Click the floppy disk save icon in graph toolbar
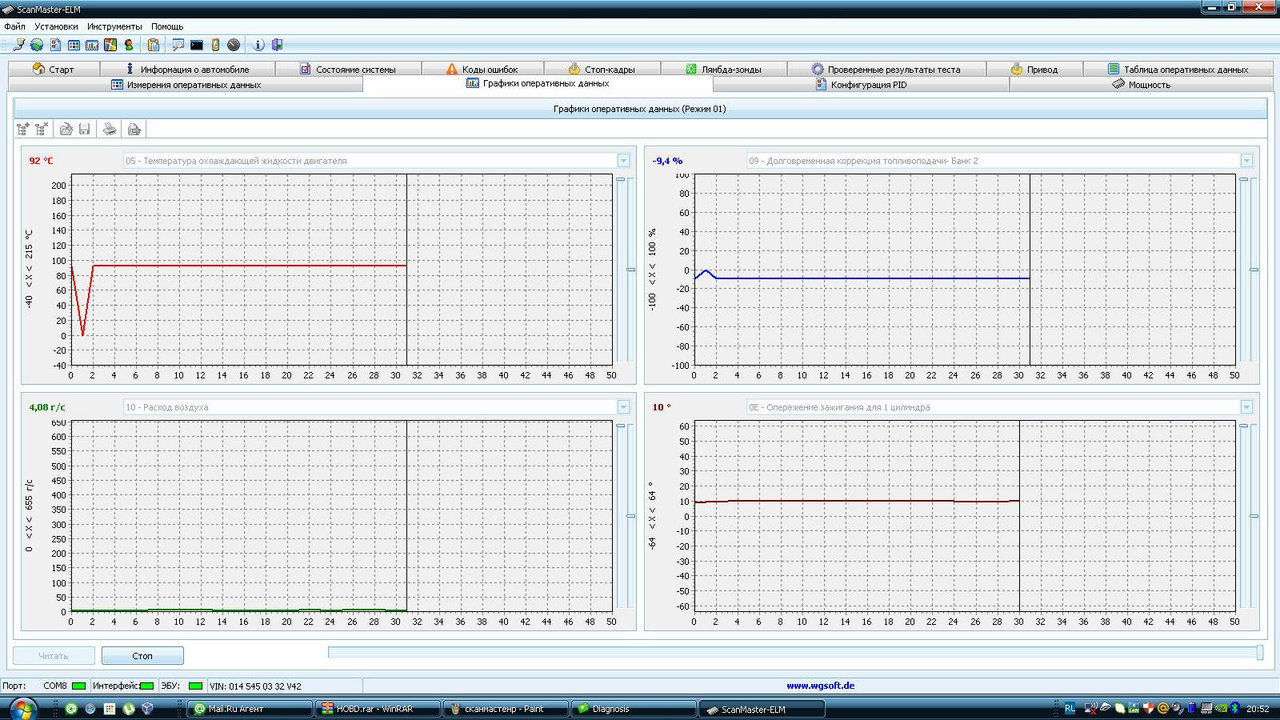Image resolution: width=1280 pixels, height=720 pixels. coord(85,129)
